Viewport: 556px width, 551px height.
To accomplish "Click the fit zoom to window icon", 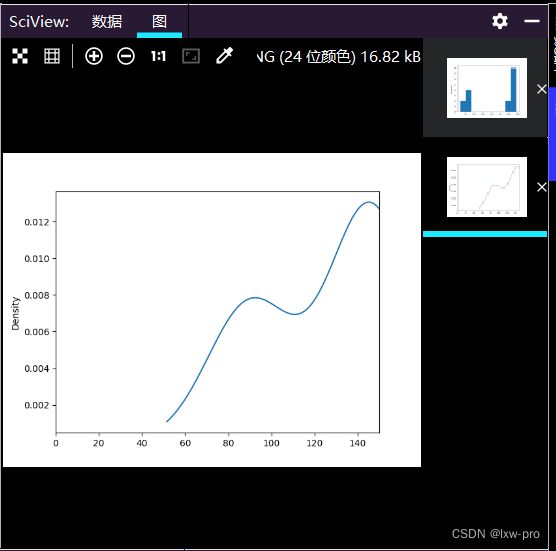I will click(x=191, y=56).
